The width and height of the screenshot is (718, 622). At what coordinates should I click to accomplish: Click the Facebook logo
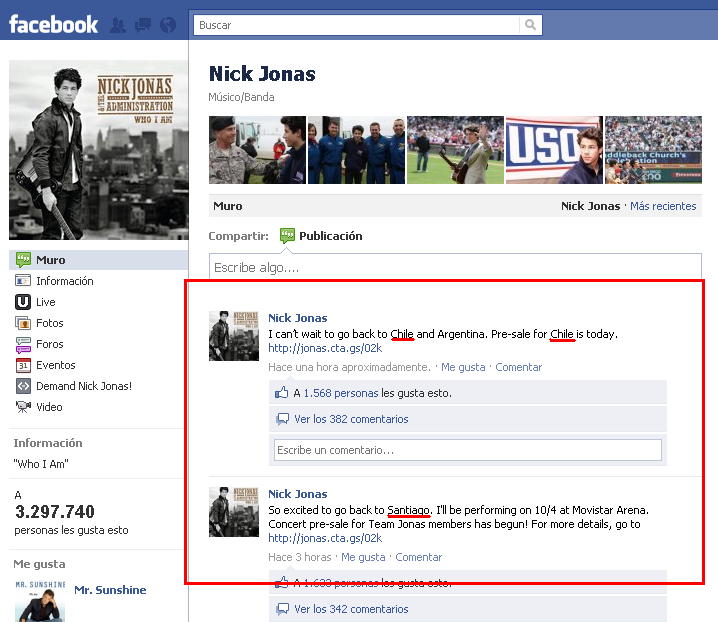point(53,24)
